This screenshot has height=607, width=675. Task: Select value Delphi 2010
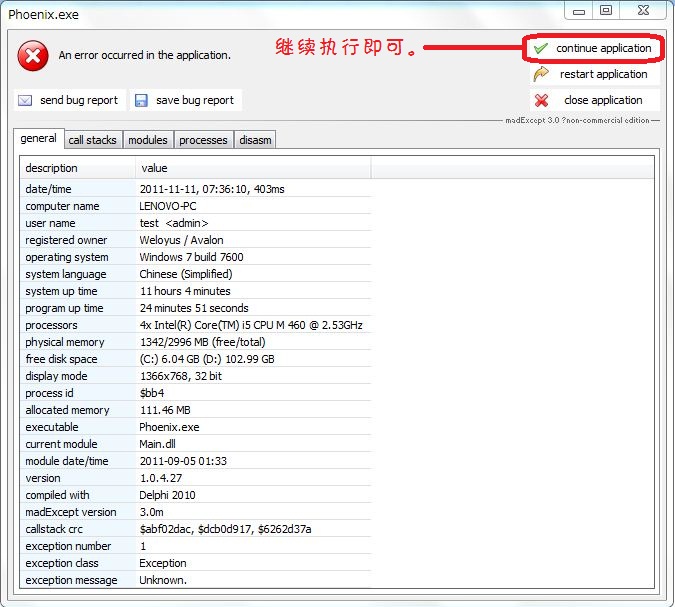click(x=167, y=495)
